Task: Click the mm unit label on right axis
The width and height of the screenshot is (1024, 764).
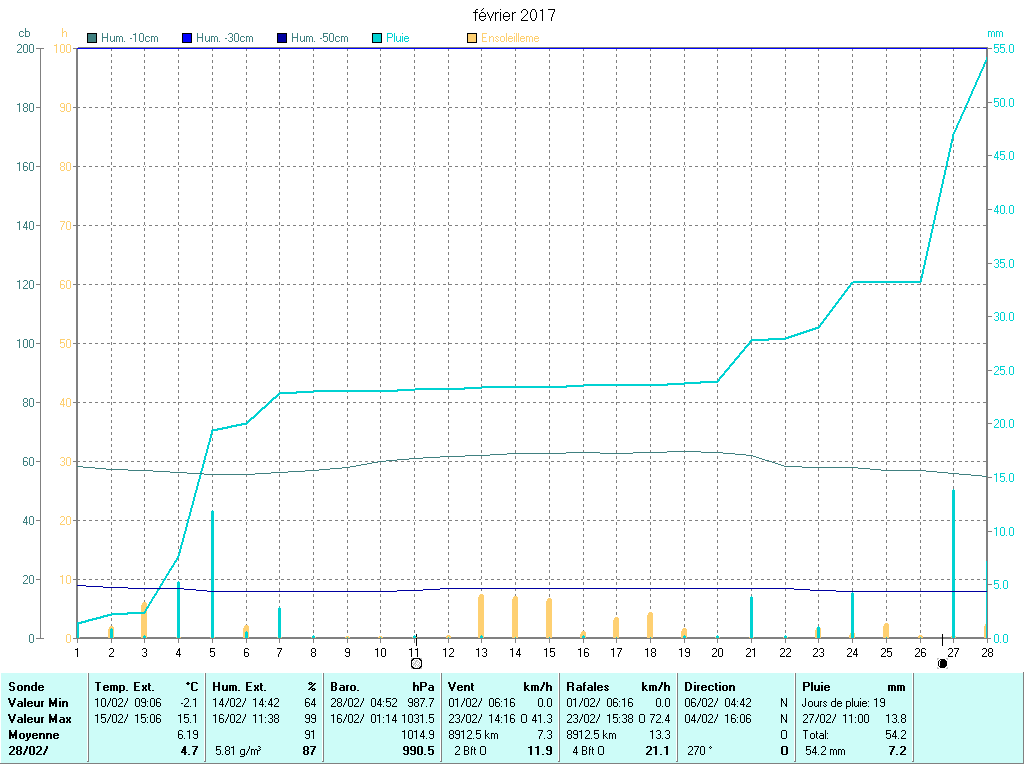Action: (994, 33)
